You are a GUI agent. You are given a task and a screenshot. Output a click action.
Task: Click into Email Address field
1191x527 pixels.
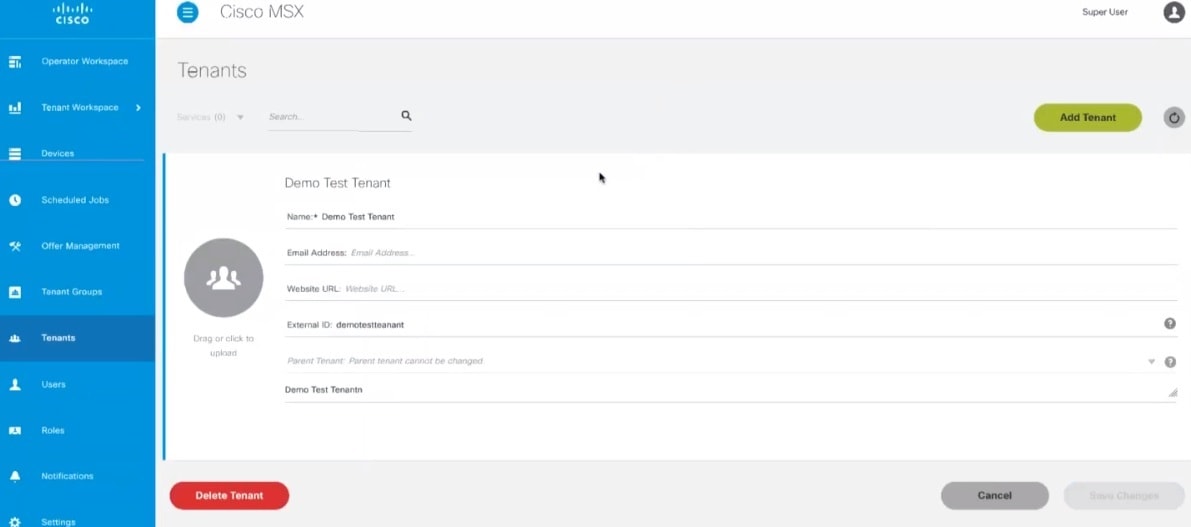tap(731, 253)
